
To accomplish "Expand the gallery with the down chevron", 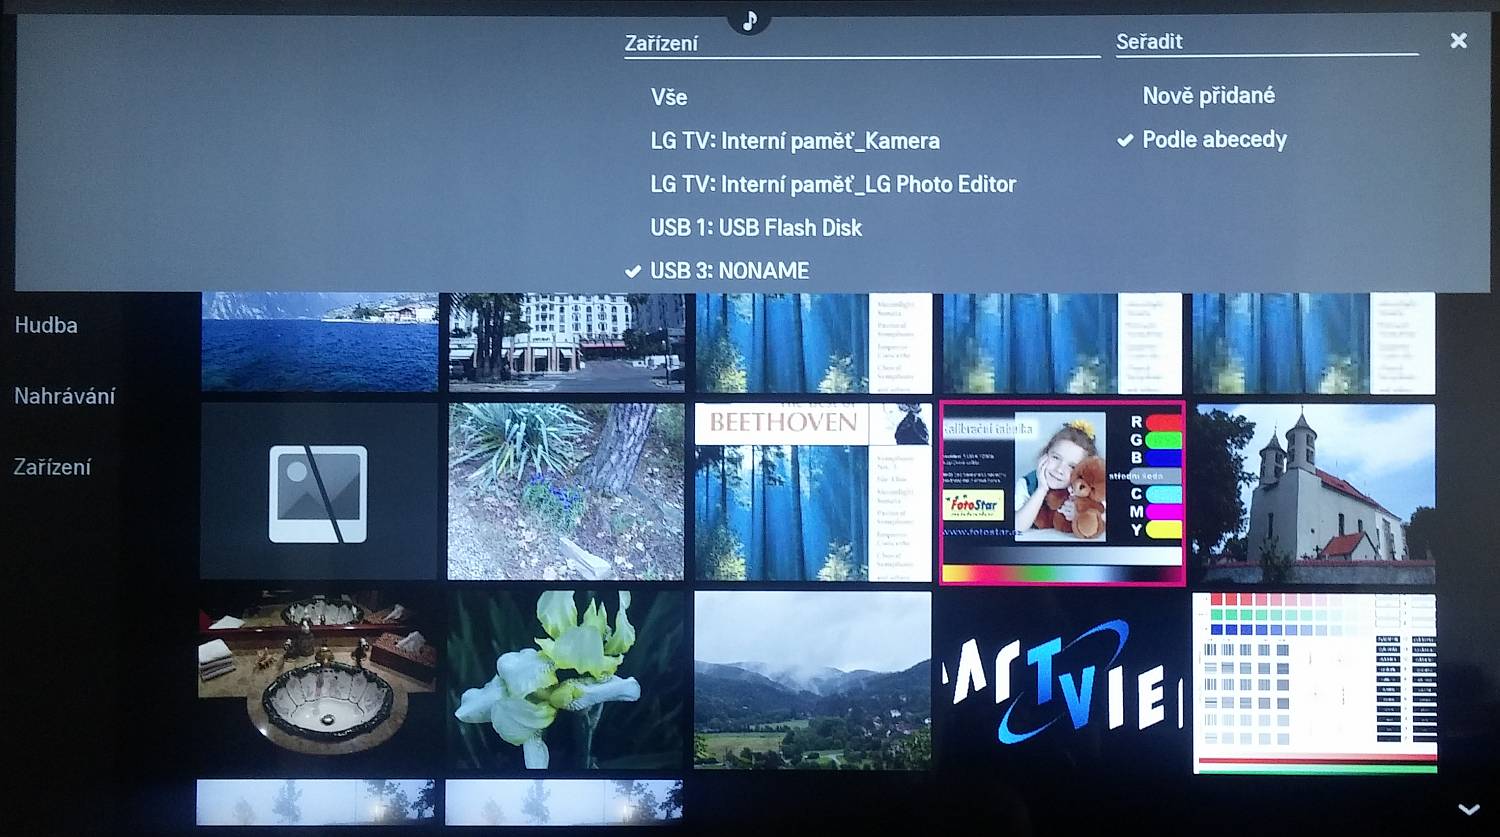I will (x=1467, y=808).
